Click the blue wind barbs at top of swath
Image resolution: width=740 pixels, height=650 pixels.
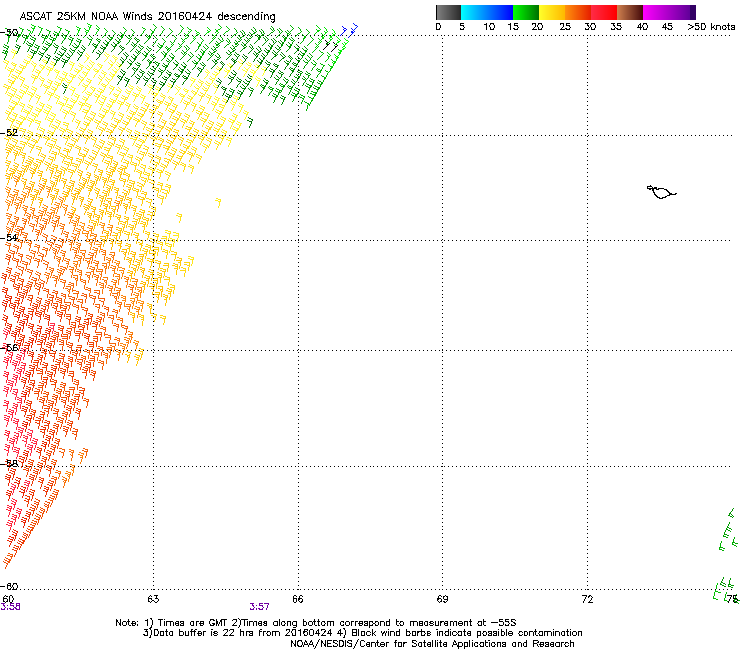pos(350,31)
